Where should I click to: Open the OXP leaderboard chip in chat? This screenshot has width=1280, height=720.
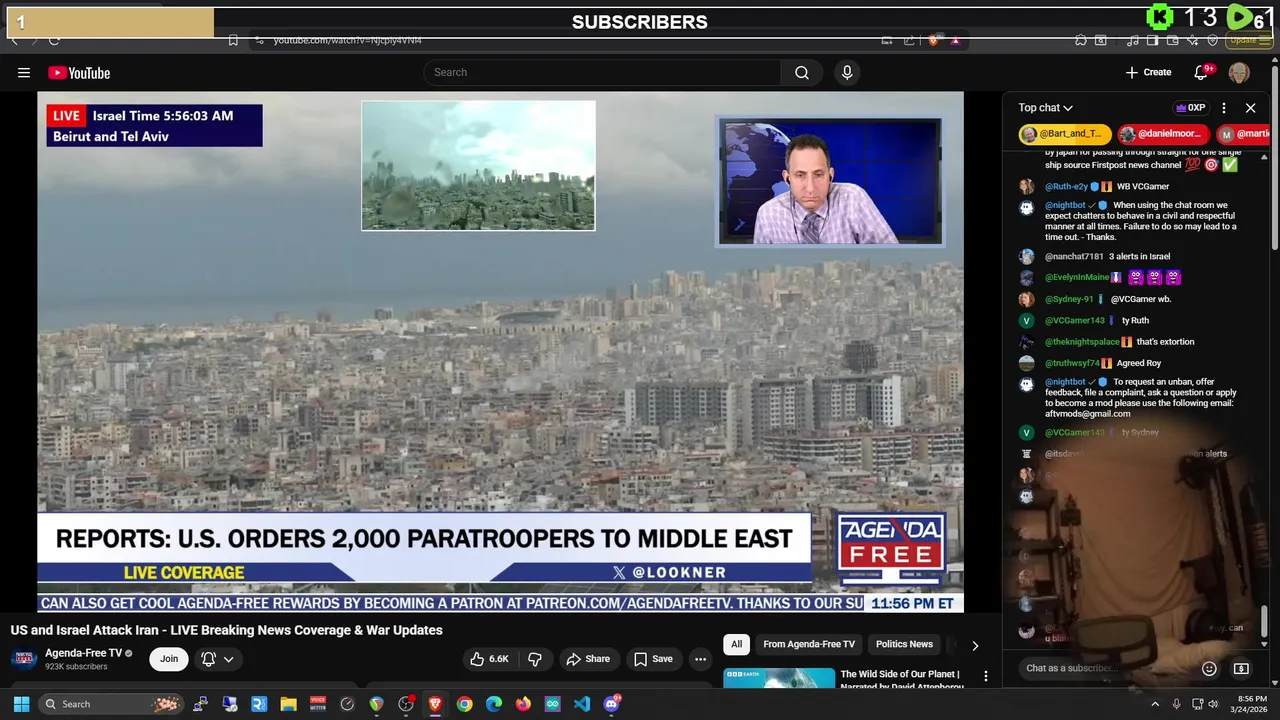(x=1190, y=108)
